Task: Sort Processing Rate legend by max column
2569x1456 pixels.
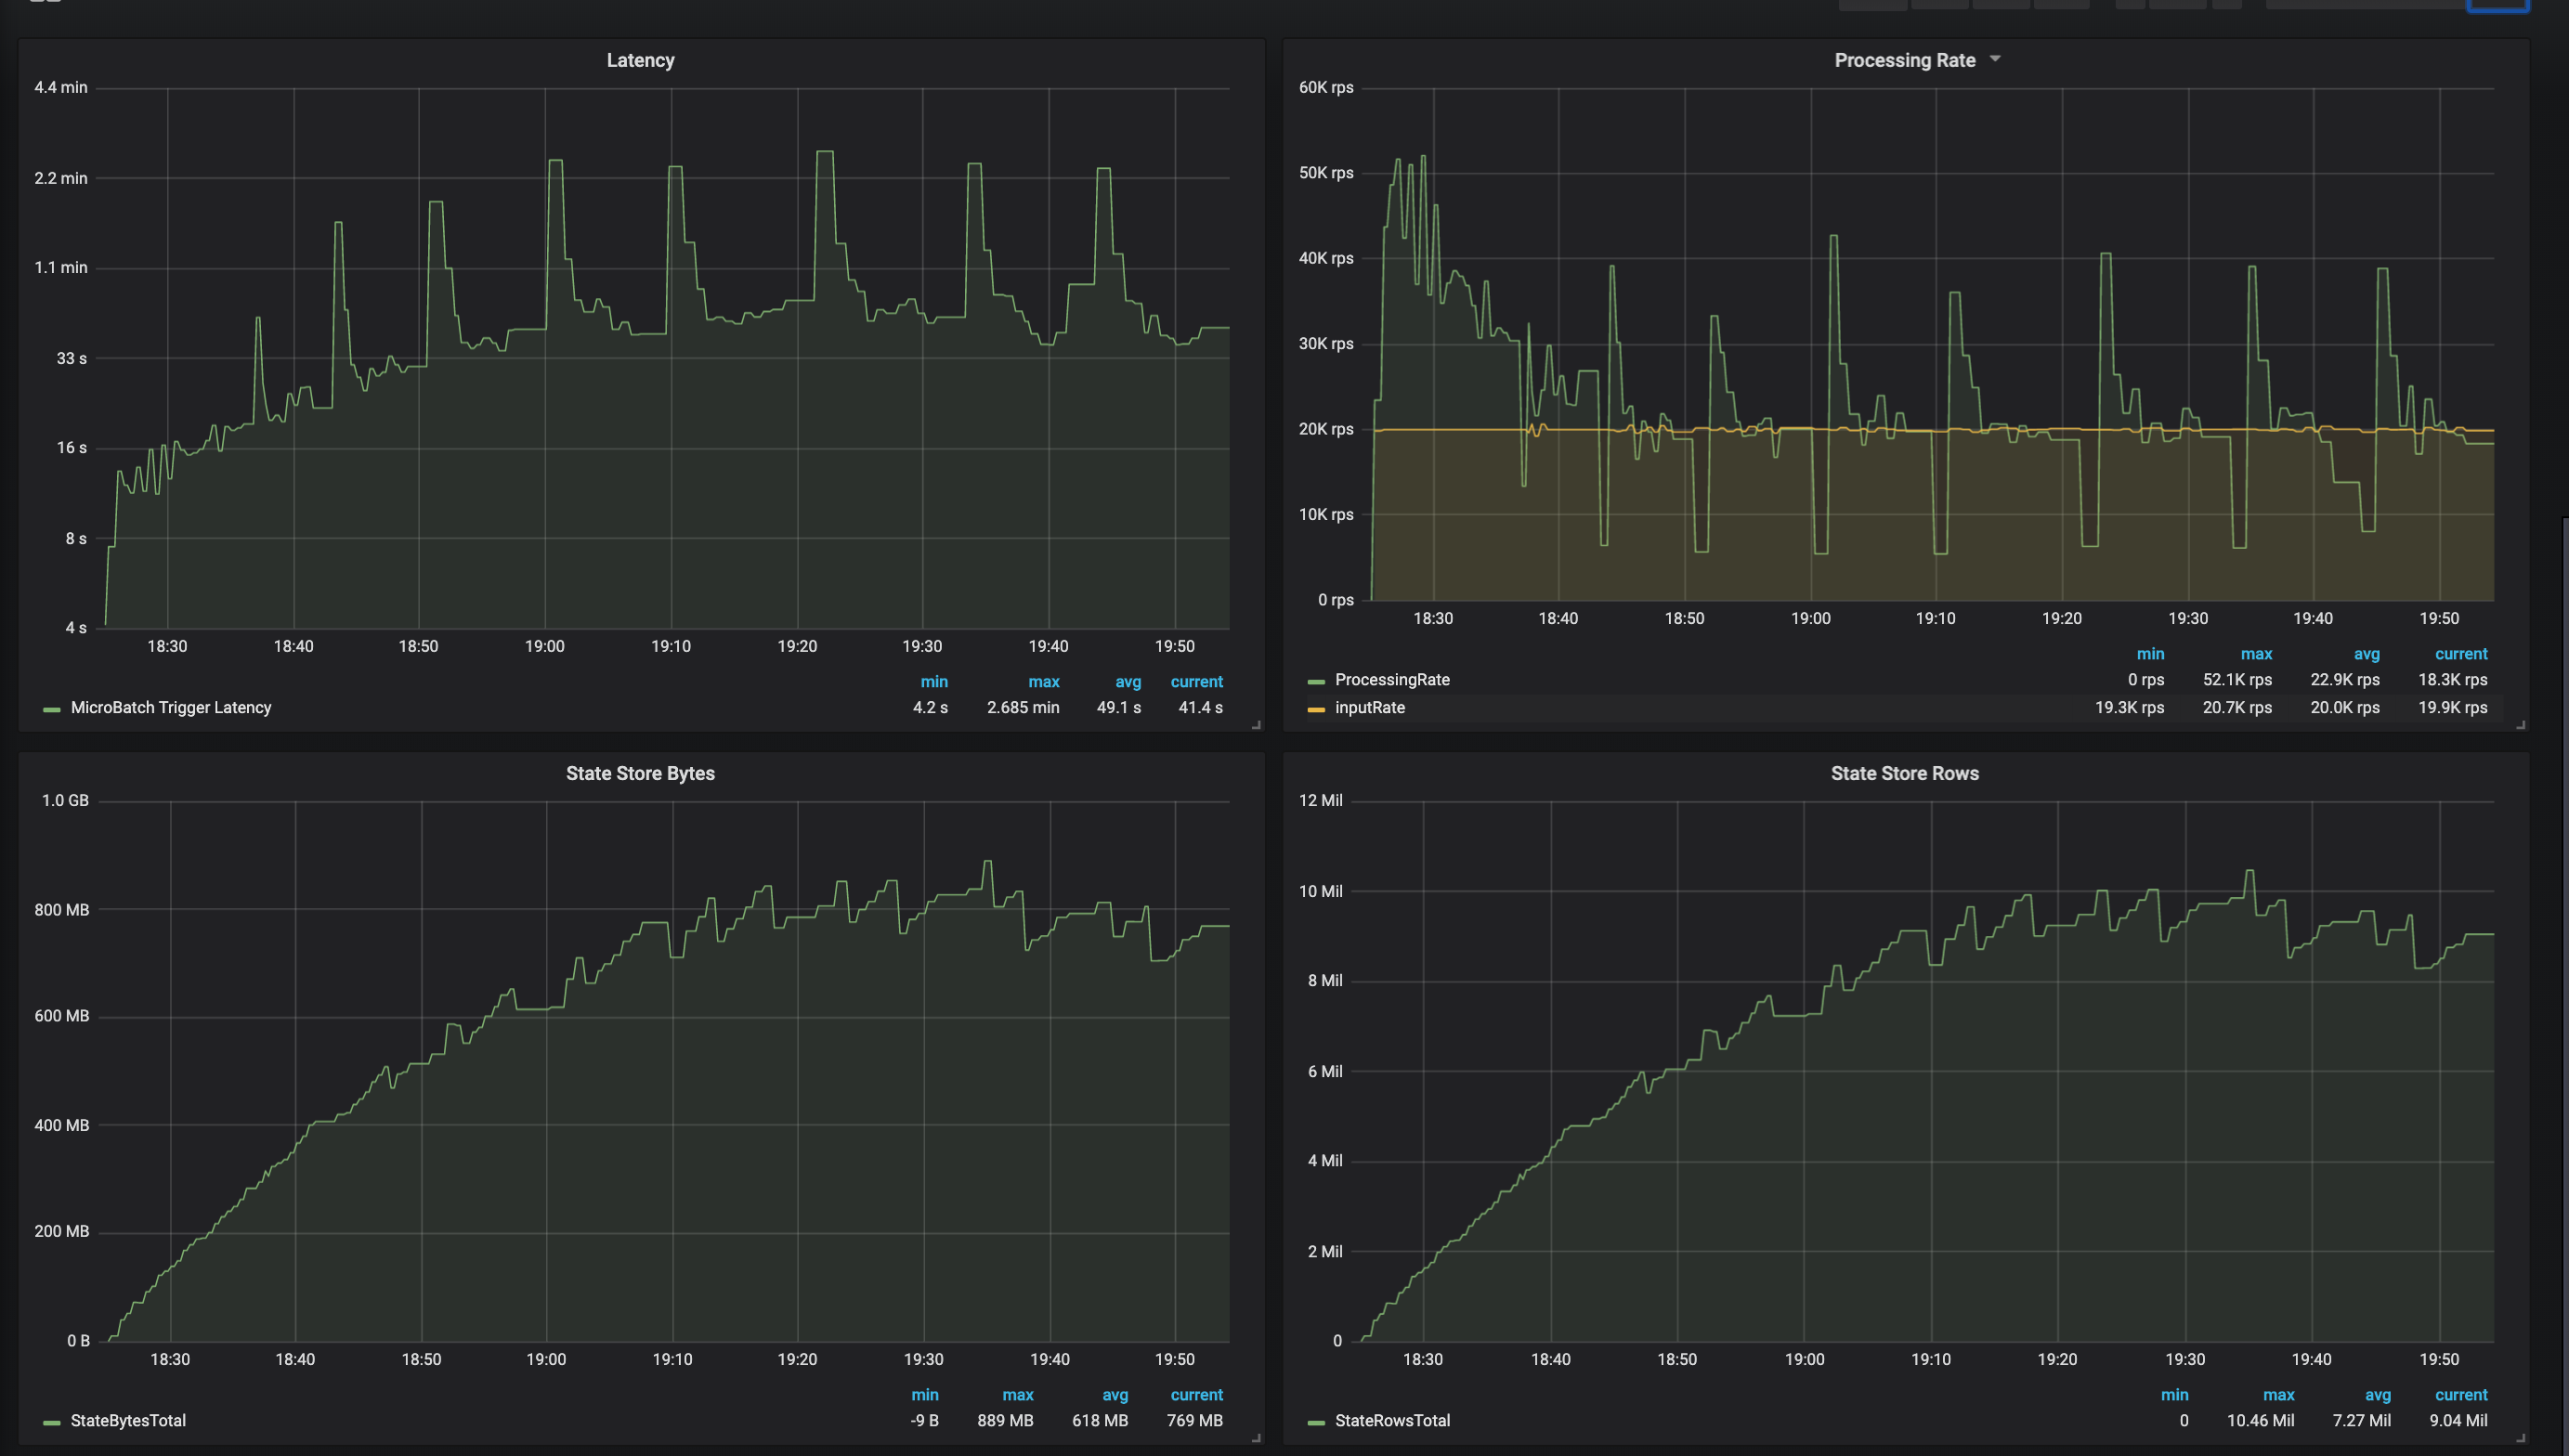Action: coord(2256,653)
